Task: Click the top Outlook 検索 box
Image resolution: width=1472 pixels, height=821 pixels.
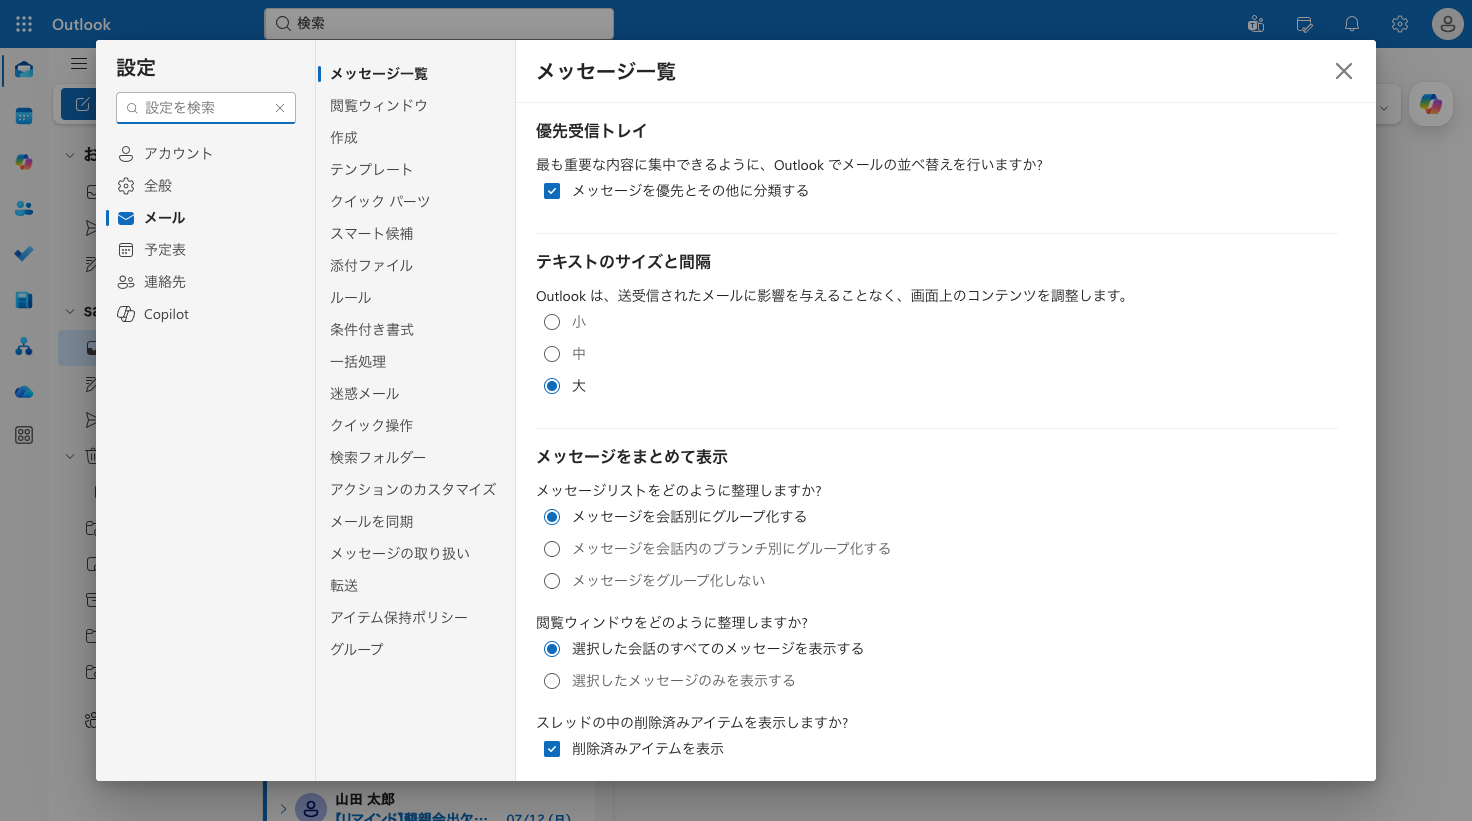Action: tap(439, 23)
